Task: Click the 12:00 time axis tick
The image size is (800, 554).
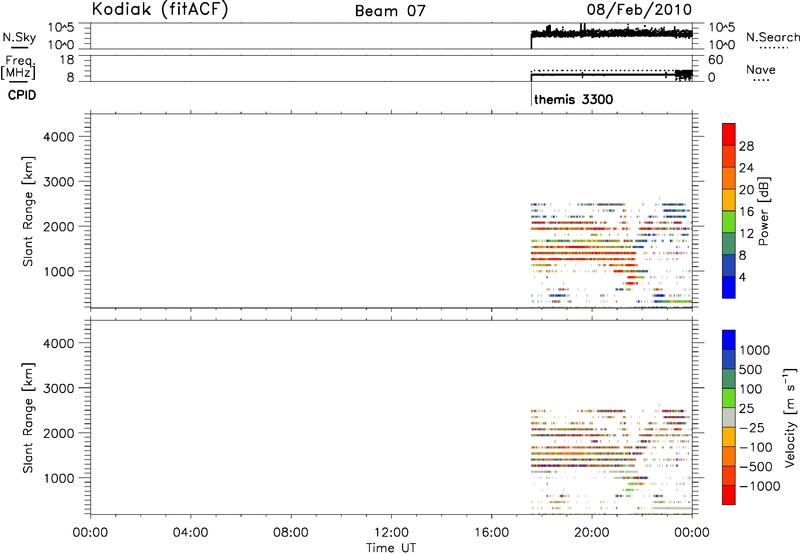Action: (391, 533)
